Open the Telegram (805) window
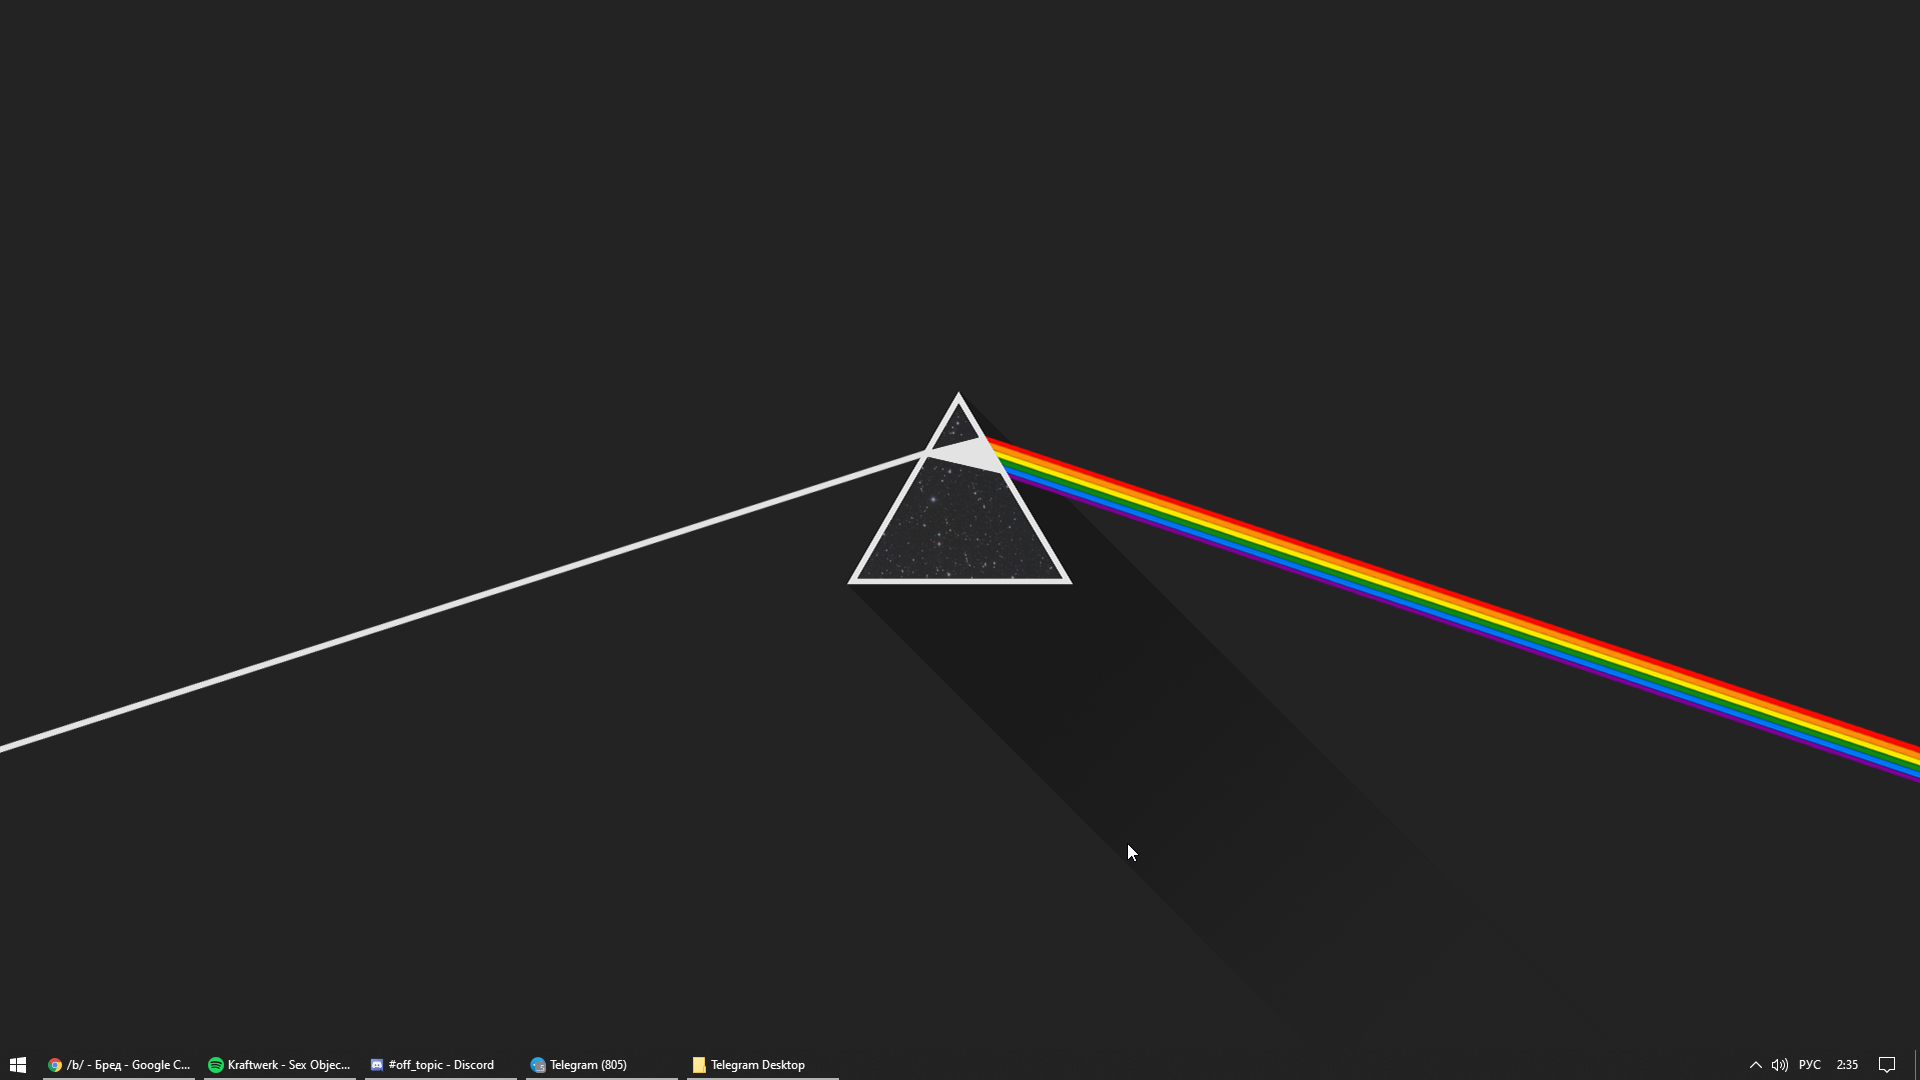This screenshot has height=1080, width=1920. pos(602,1065)
